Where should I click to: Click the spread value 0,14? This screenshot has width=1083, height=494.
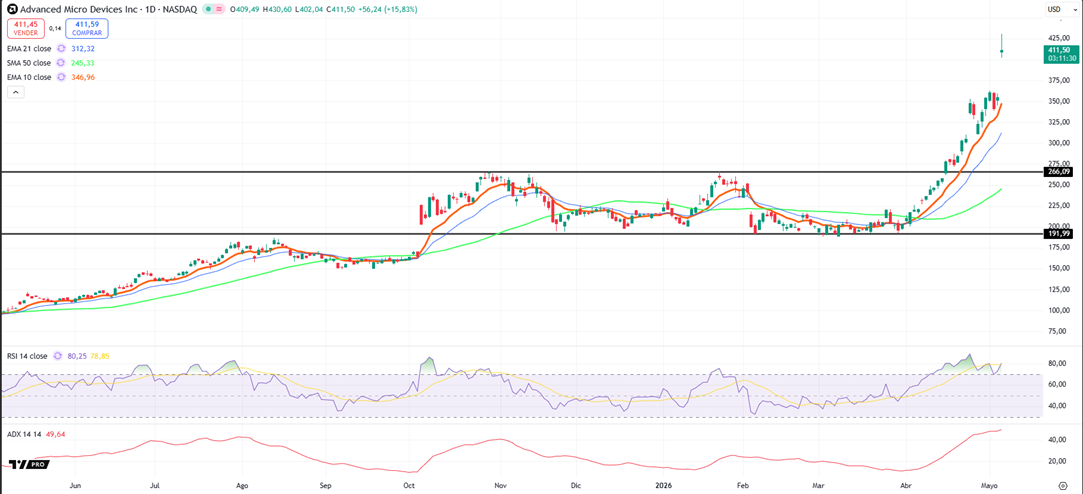(x=55, y=28)
